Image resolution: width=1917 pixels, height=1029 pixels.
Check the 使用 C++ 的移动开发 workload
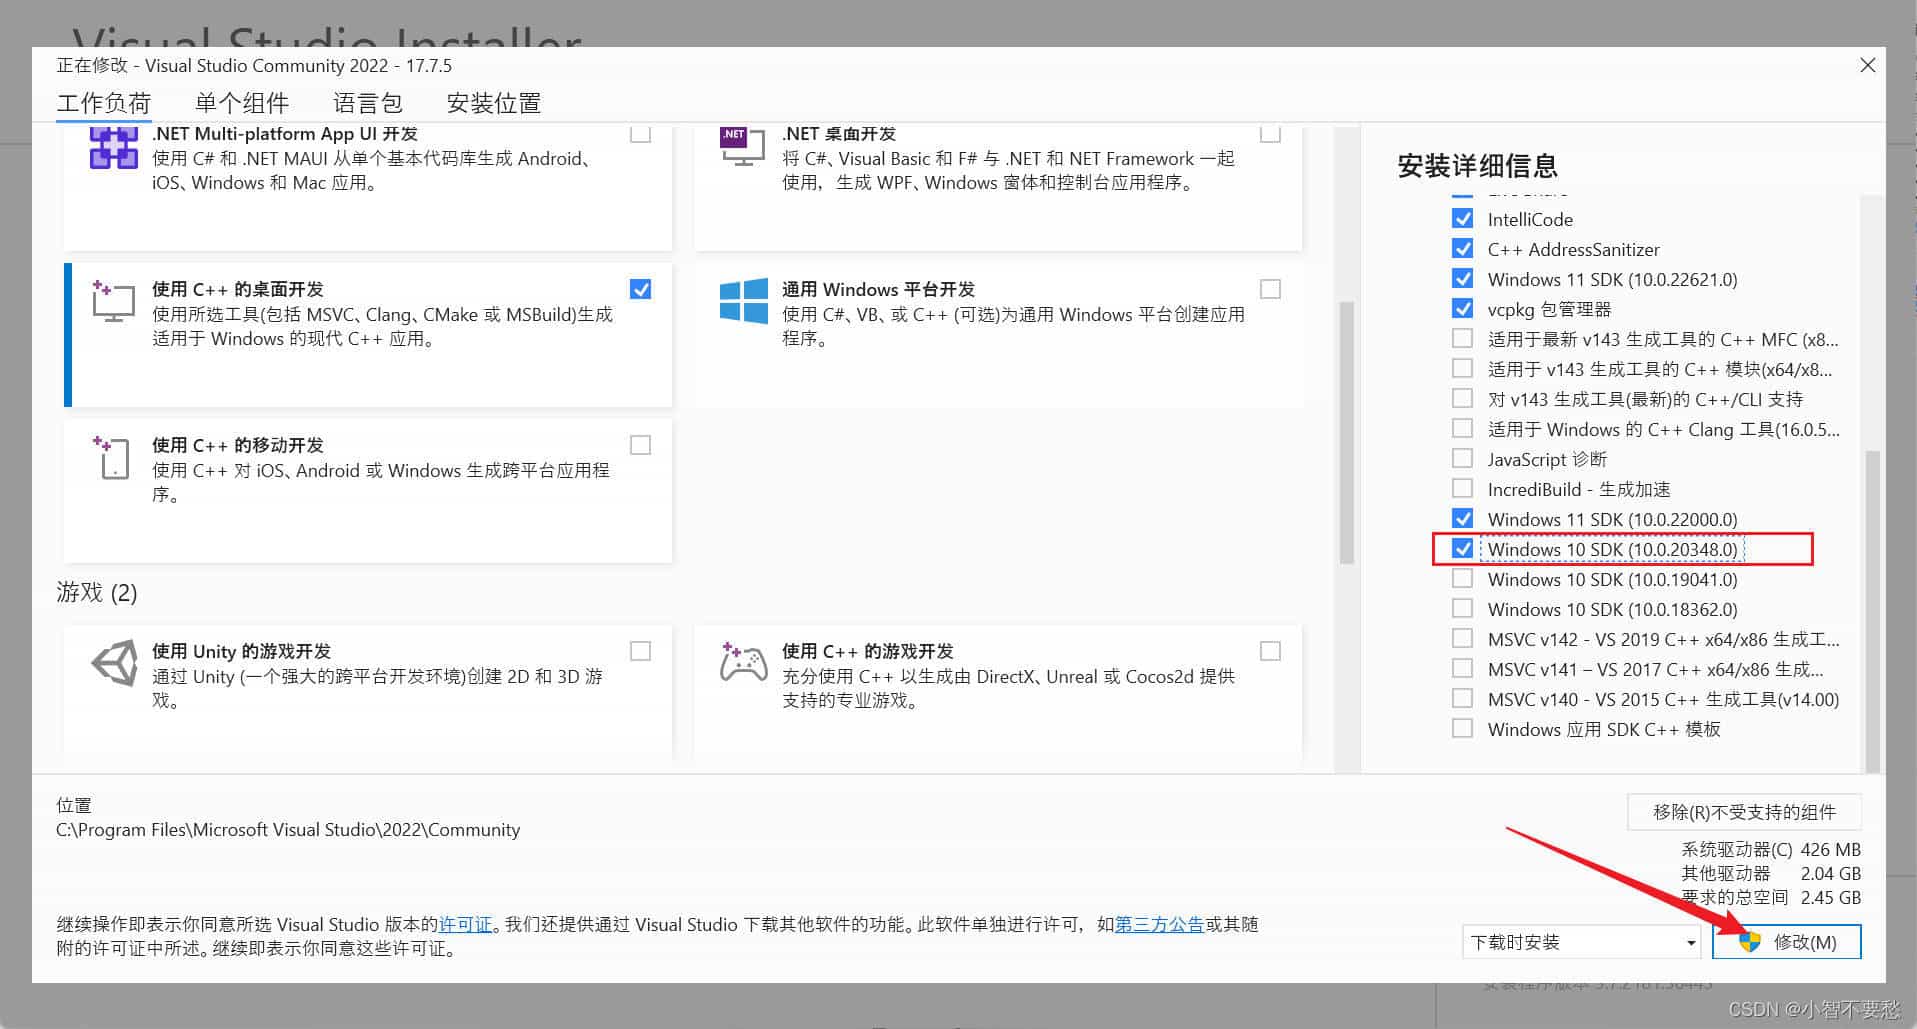click(641, 445)
